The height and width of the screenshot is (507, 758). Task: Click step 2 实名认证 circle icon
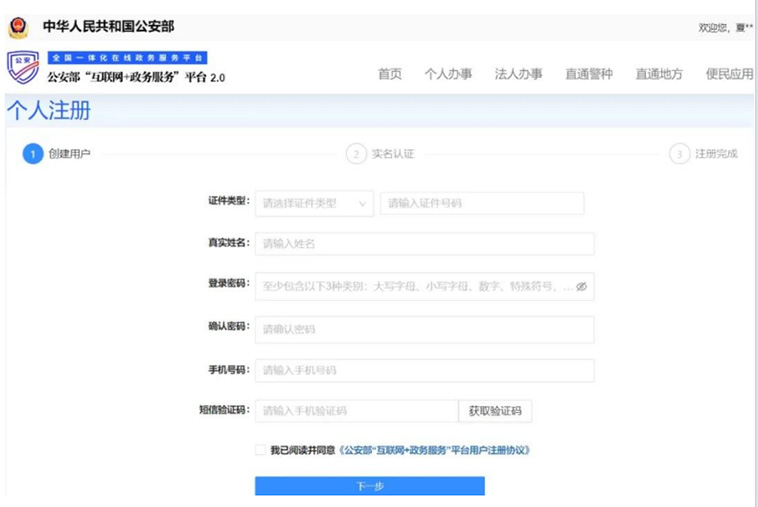[x=356, y=154]
